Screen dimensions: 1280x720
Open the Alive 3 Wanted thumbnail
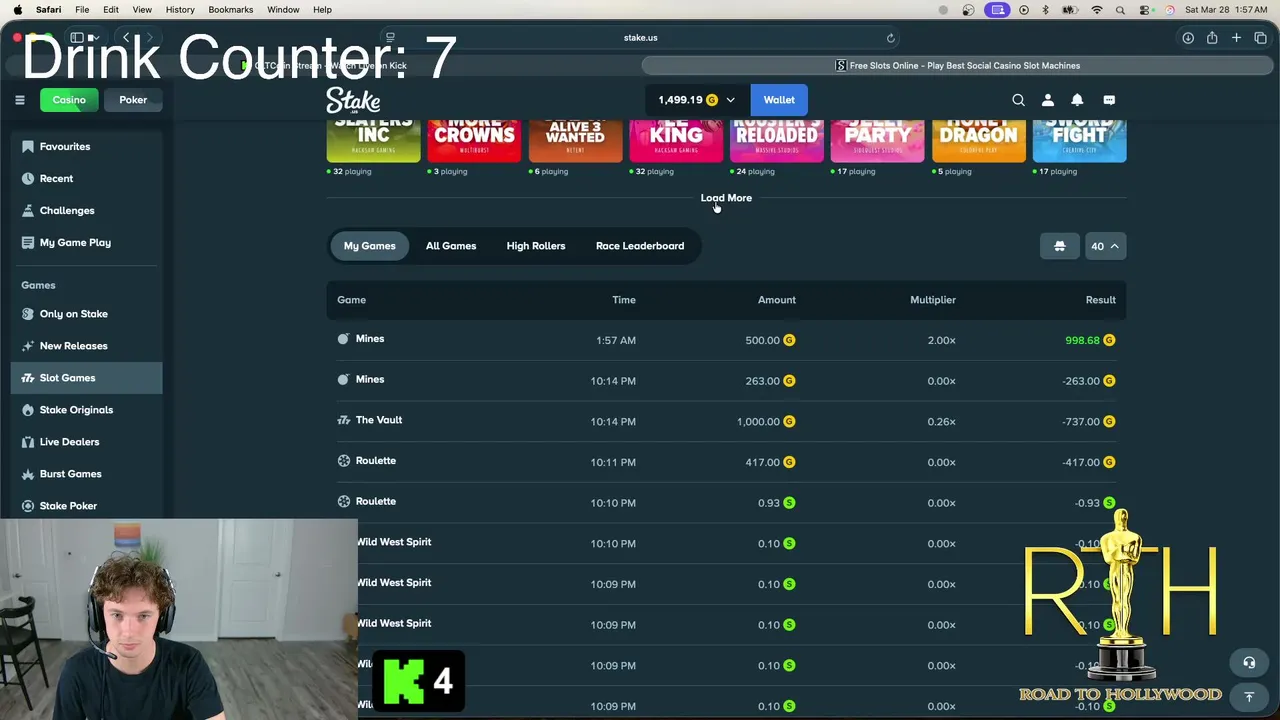tap(575, 140)
